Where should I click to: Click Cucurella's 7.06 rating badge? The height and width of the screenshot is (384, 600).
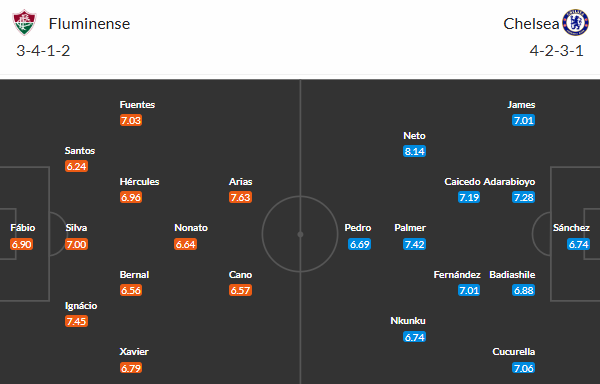click(523, 368)
